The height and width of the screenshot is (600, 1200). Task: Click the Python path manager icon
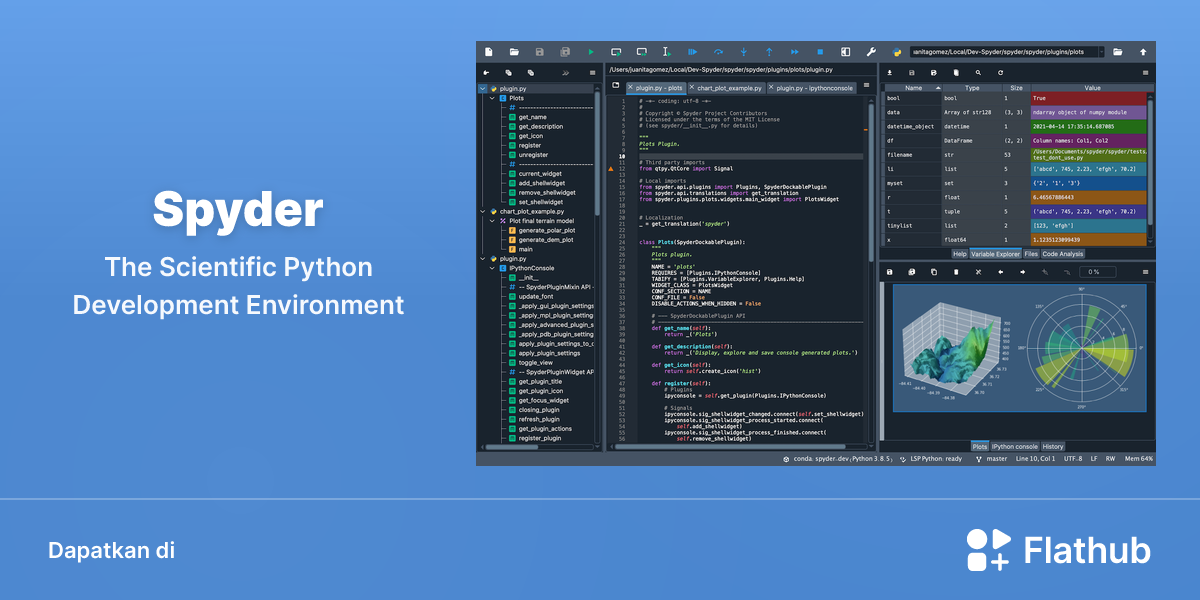click(897, 51)
